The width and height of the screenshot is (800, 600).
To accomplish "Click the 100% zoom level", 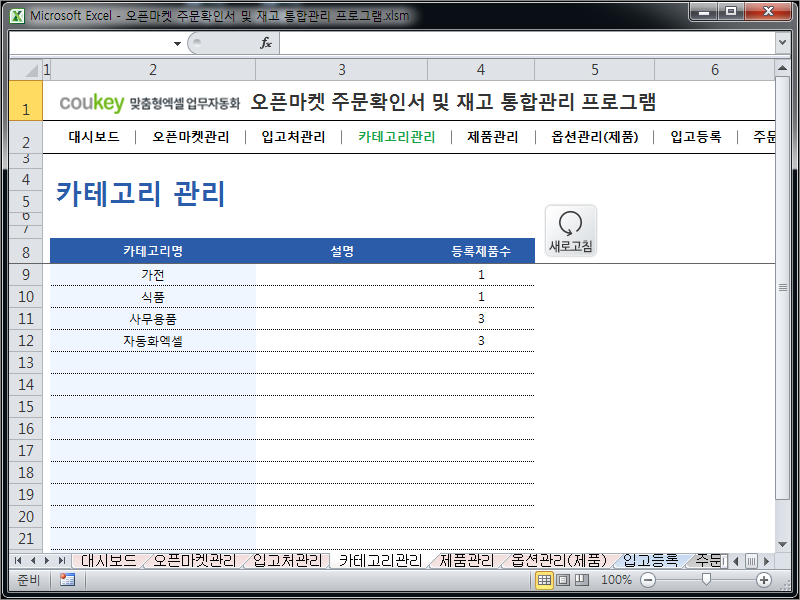I will 616,580.
